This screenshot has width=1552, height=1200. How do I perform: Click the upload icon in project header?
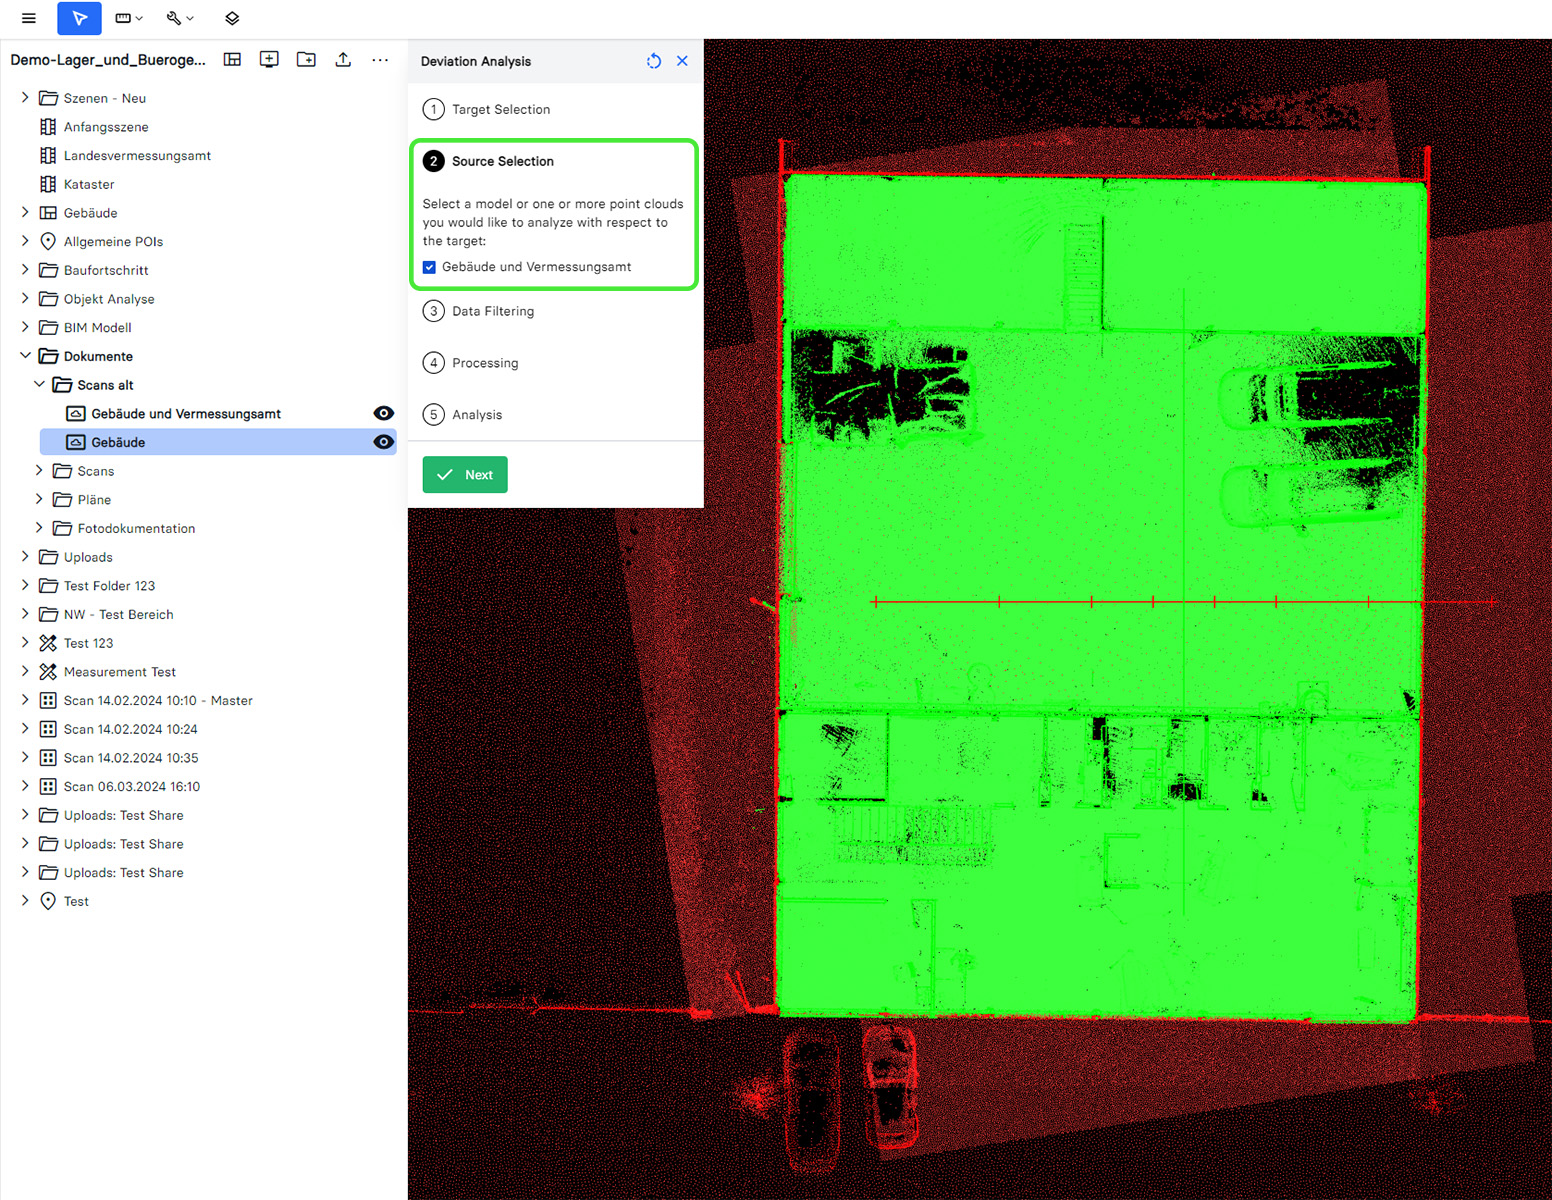click(343, 60)
